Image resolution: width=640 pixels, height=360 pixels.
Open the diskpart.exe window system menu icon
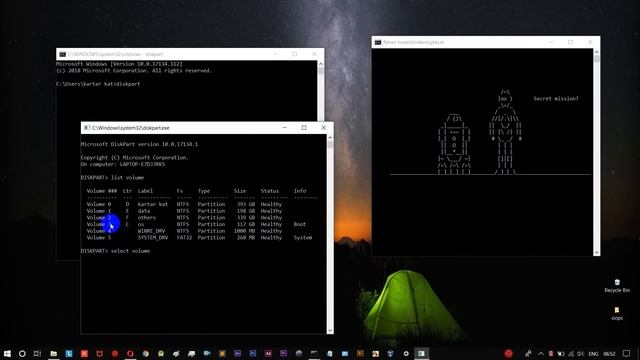coord(87,128)
